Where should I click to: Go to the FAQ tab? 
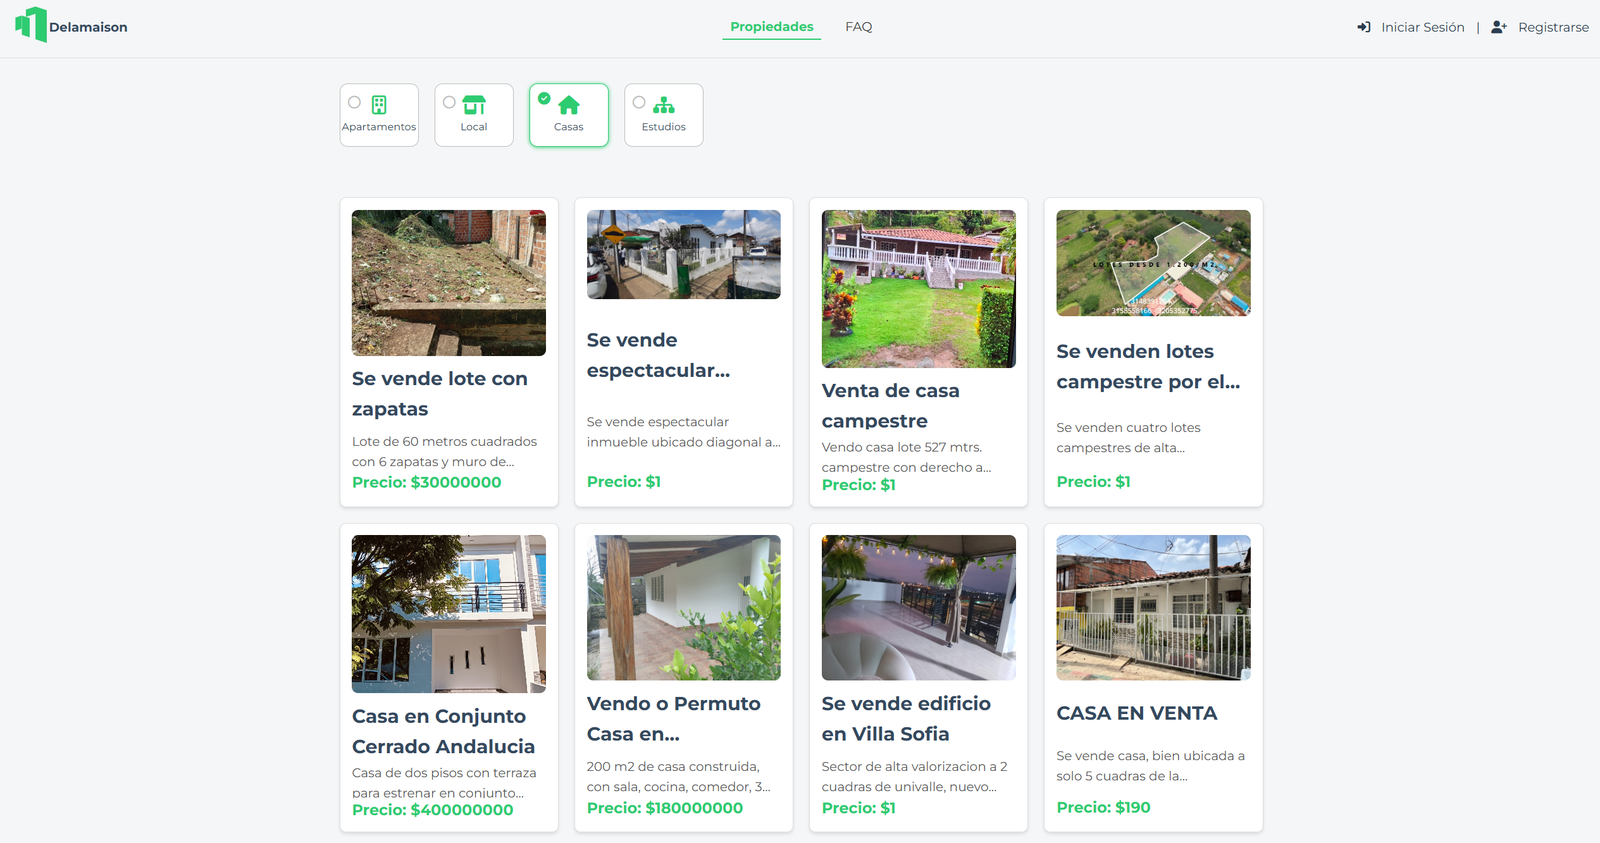pos(859,27)
